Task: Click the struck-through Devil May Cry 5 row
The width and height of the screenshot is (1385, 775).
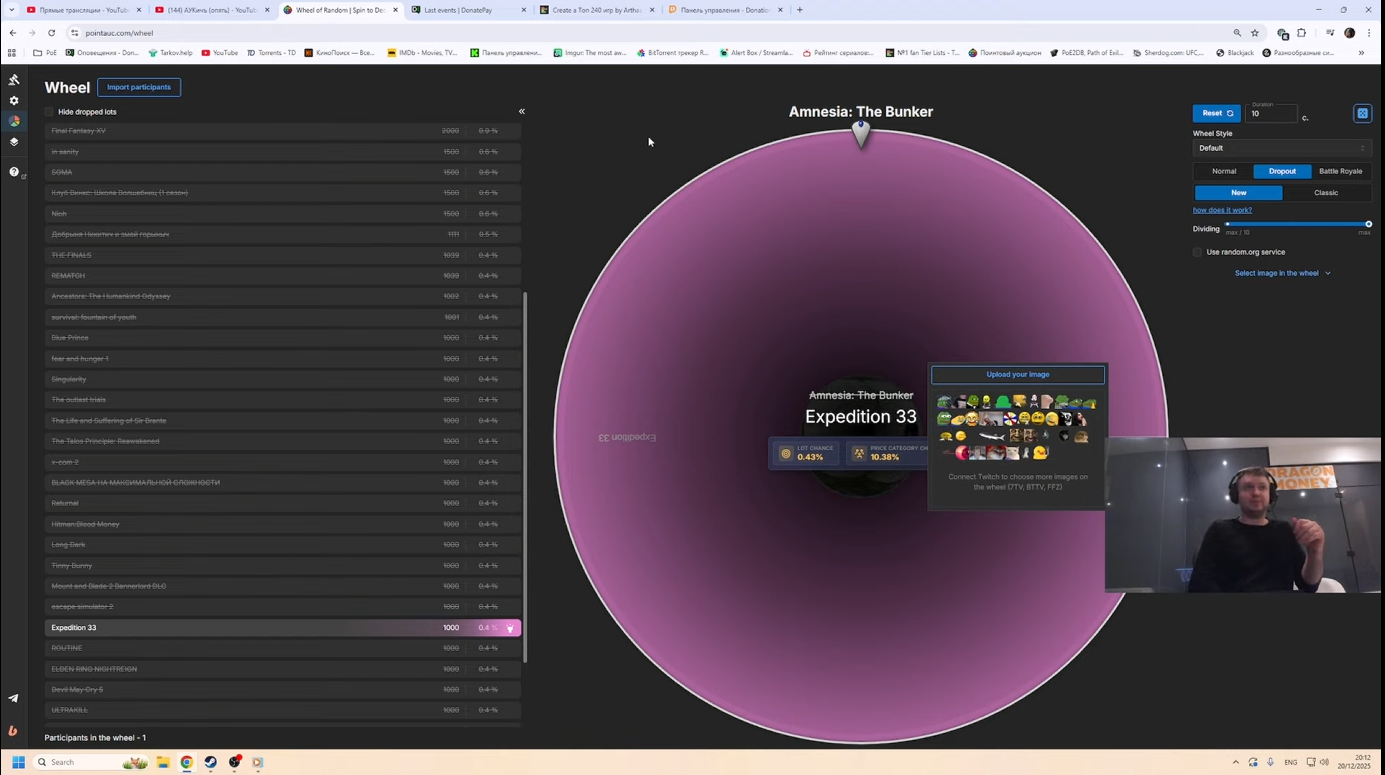Action: pos(283,690)
